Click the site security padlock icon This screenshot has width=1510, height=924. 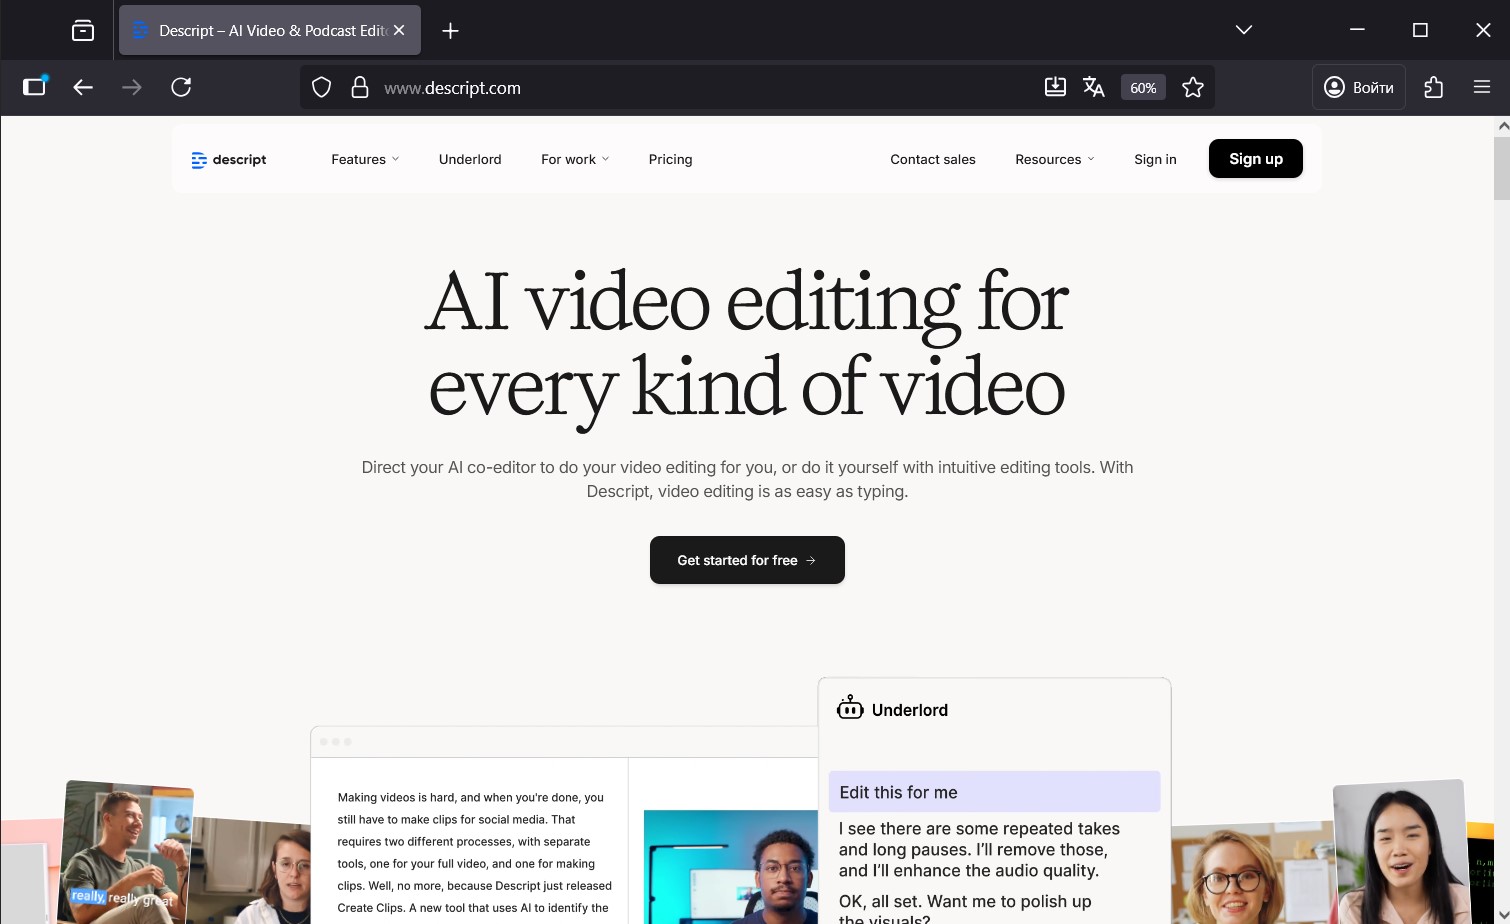click(360, 88)
